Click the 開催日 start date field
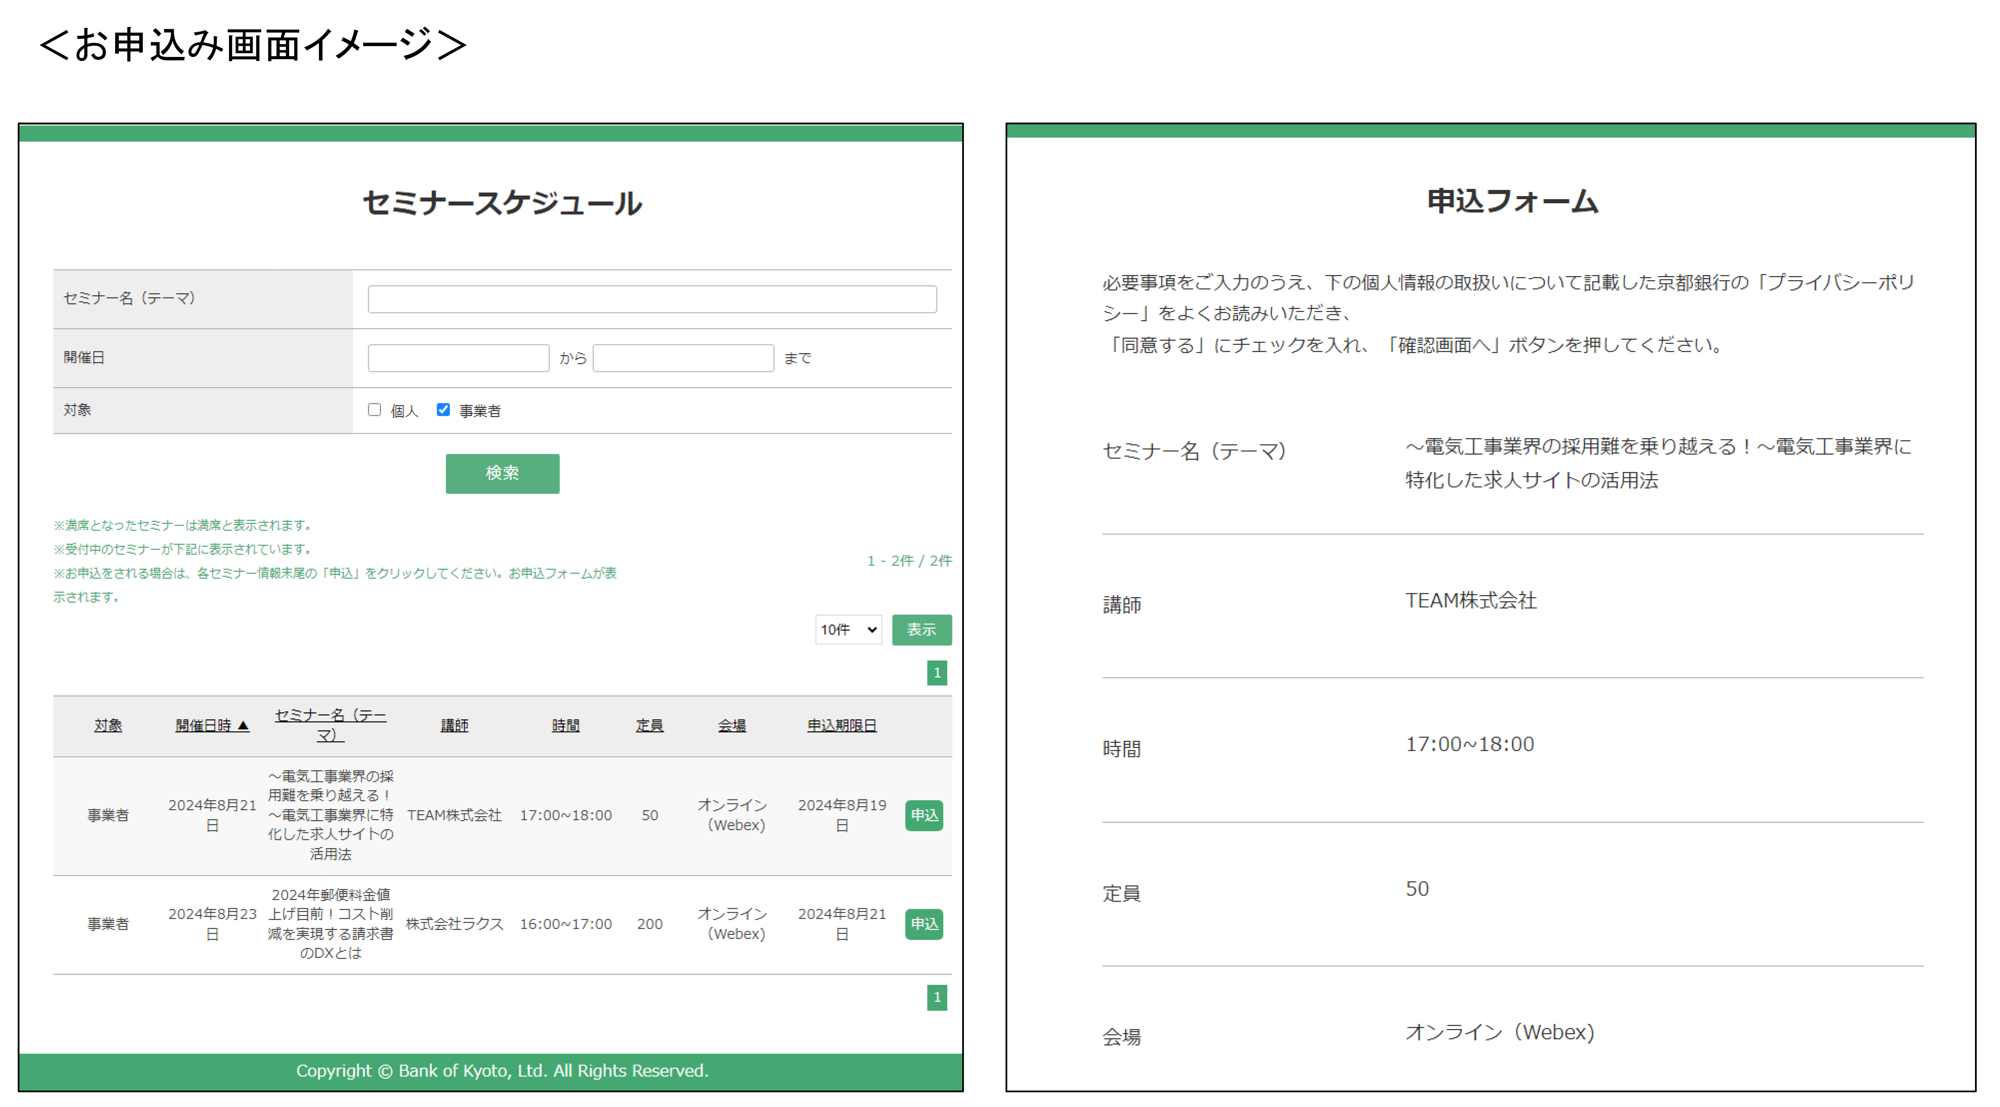The image size is (2000, 1107). tap(458, 358)
